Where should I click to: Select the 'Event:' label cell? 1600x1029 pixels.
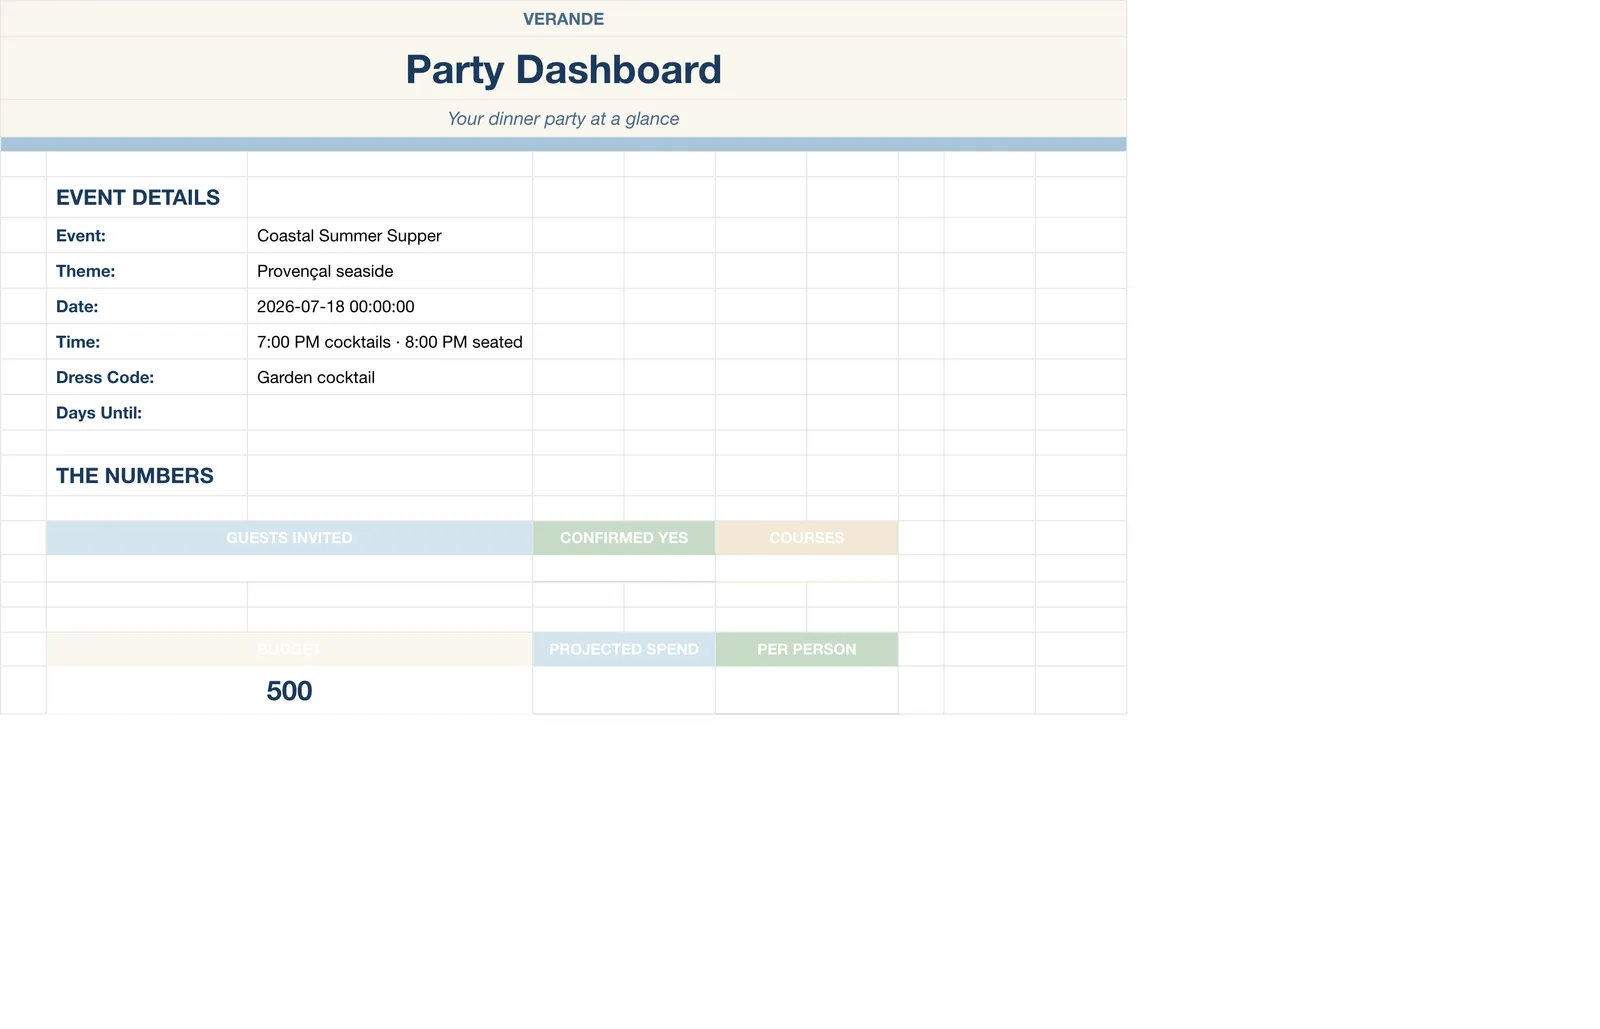[147, 236]
